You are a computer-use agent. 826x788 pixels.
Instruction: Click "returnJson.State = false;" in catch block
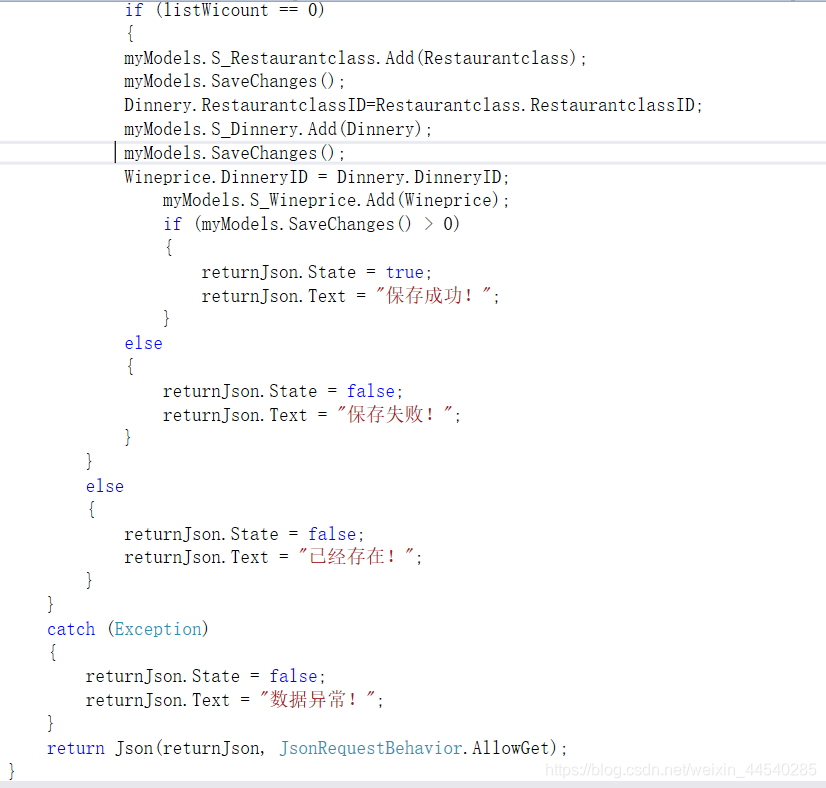[205, 676]
